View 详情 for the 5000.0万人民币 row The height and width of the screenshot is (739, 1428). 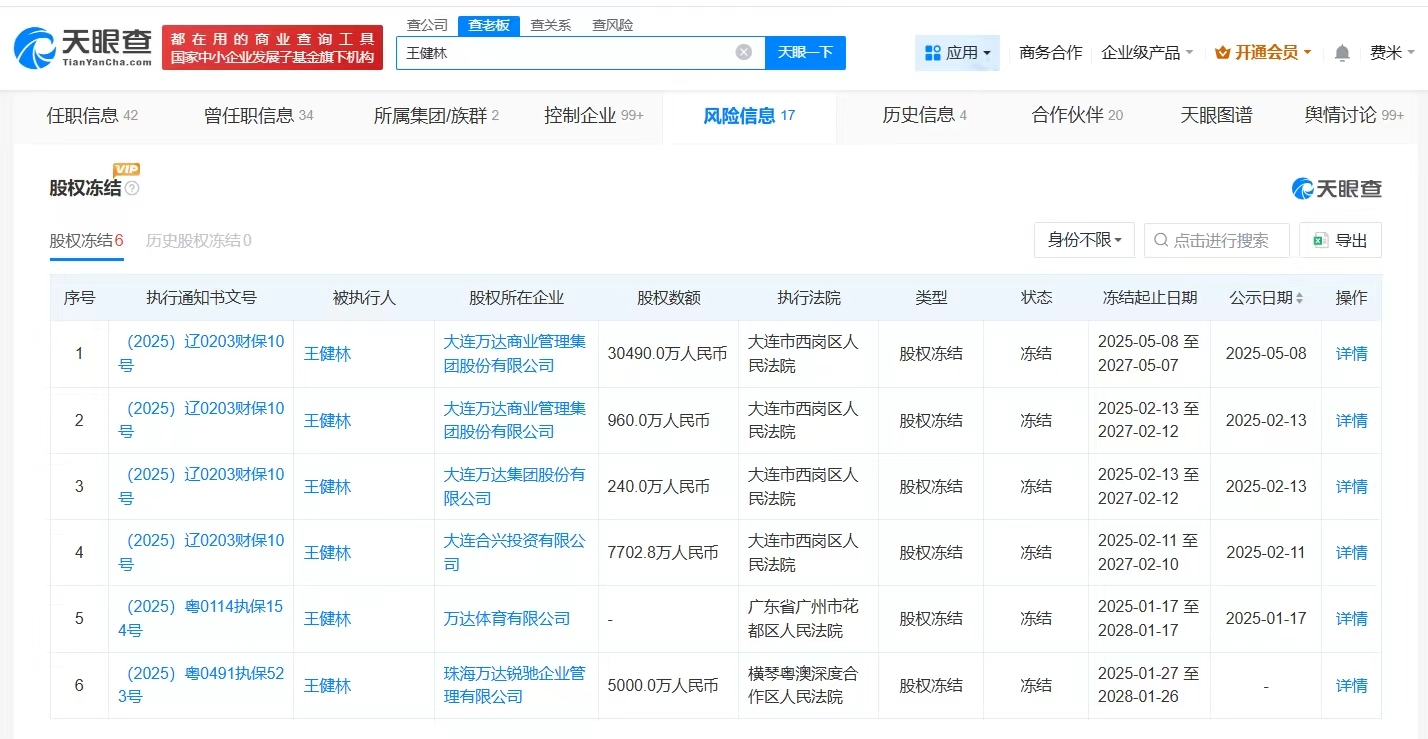click(x=1352, y=685)
